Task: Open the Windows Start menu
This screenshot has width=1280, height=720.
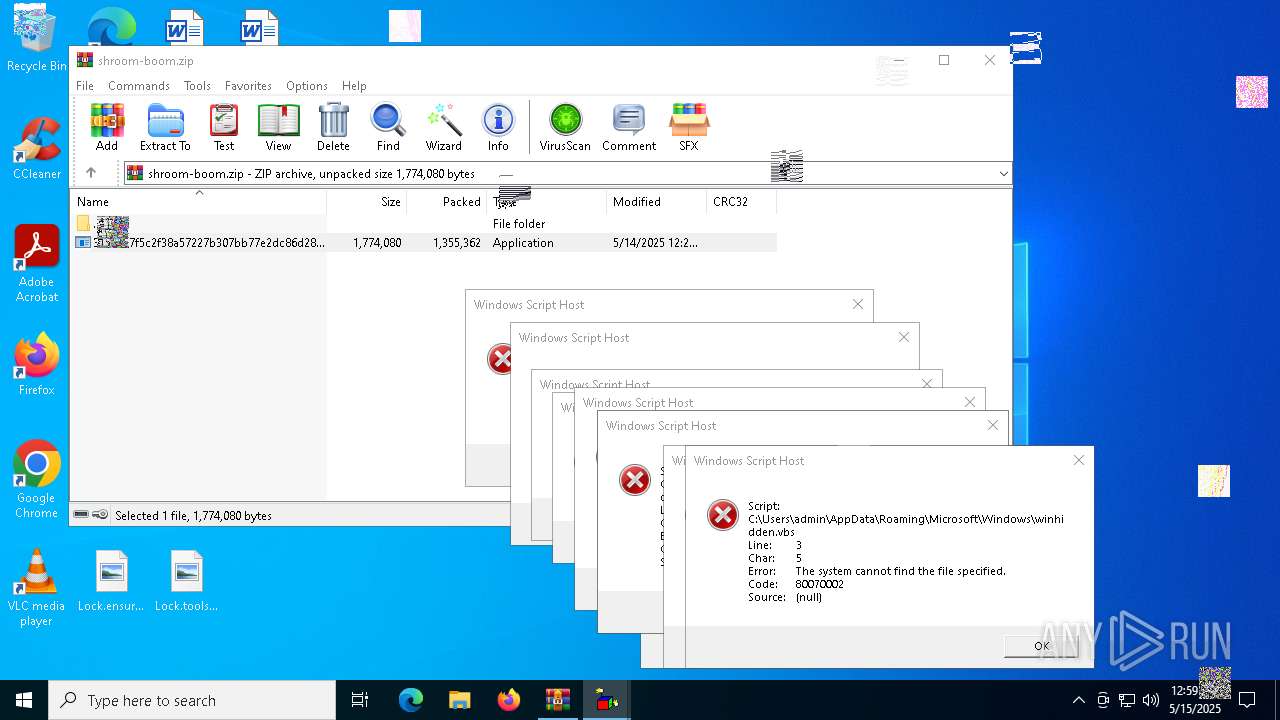Action: (x=24, y=700)
